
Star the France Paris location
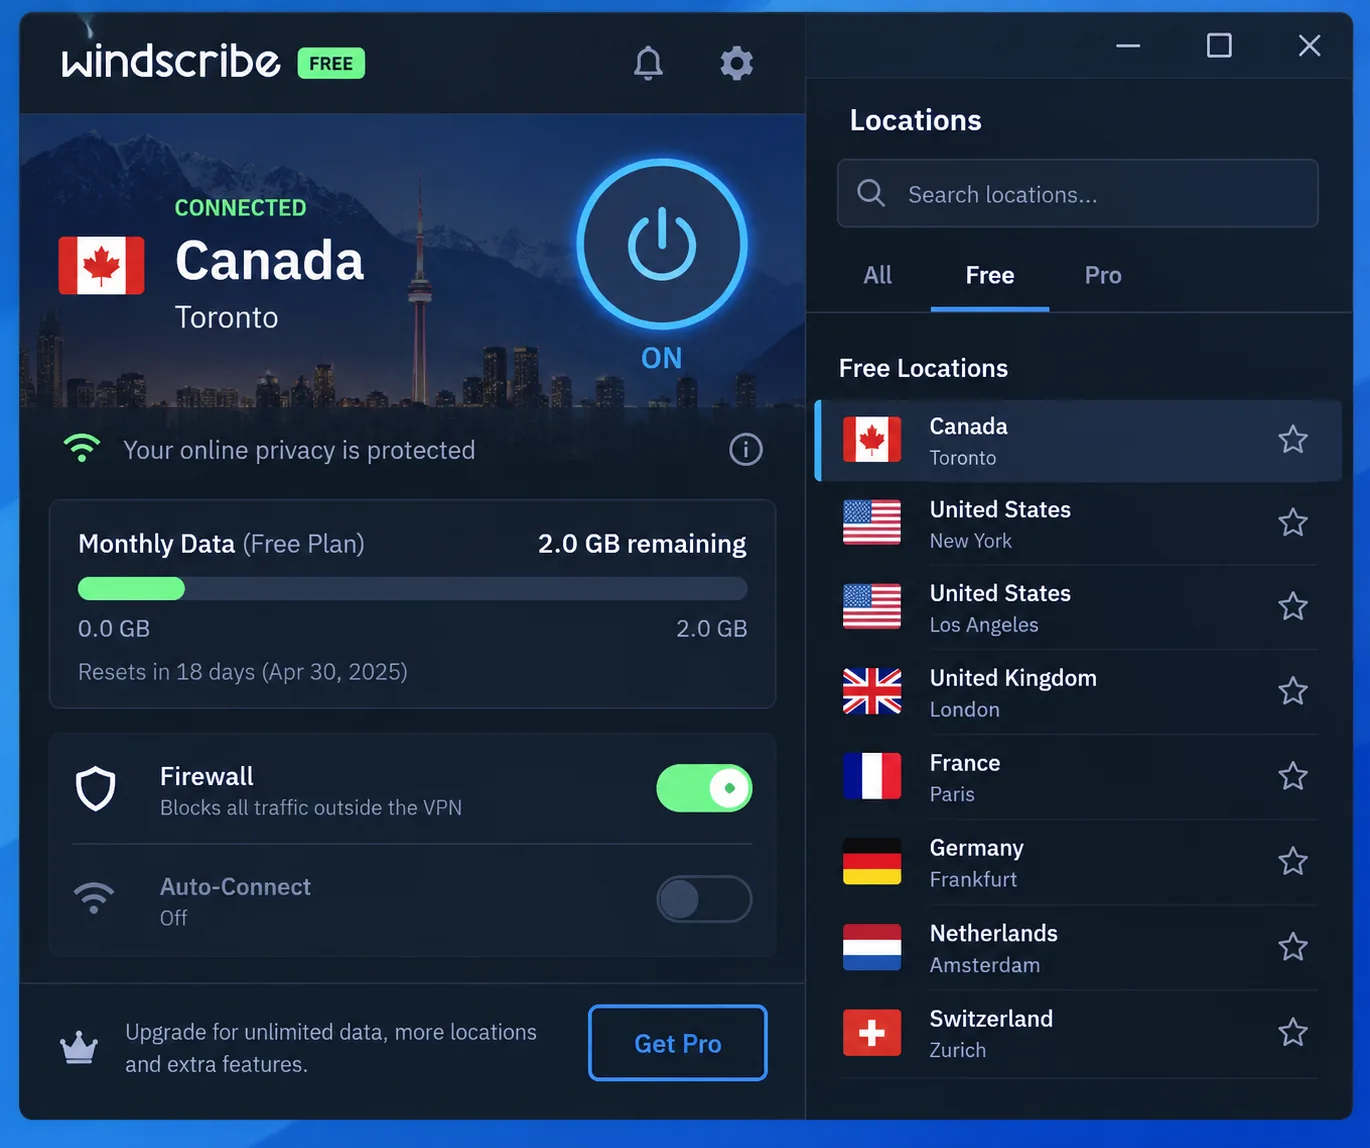(x=1293, y=776)
